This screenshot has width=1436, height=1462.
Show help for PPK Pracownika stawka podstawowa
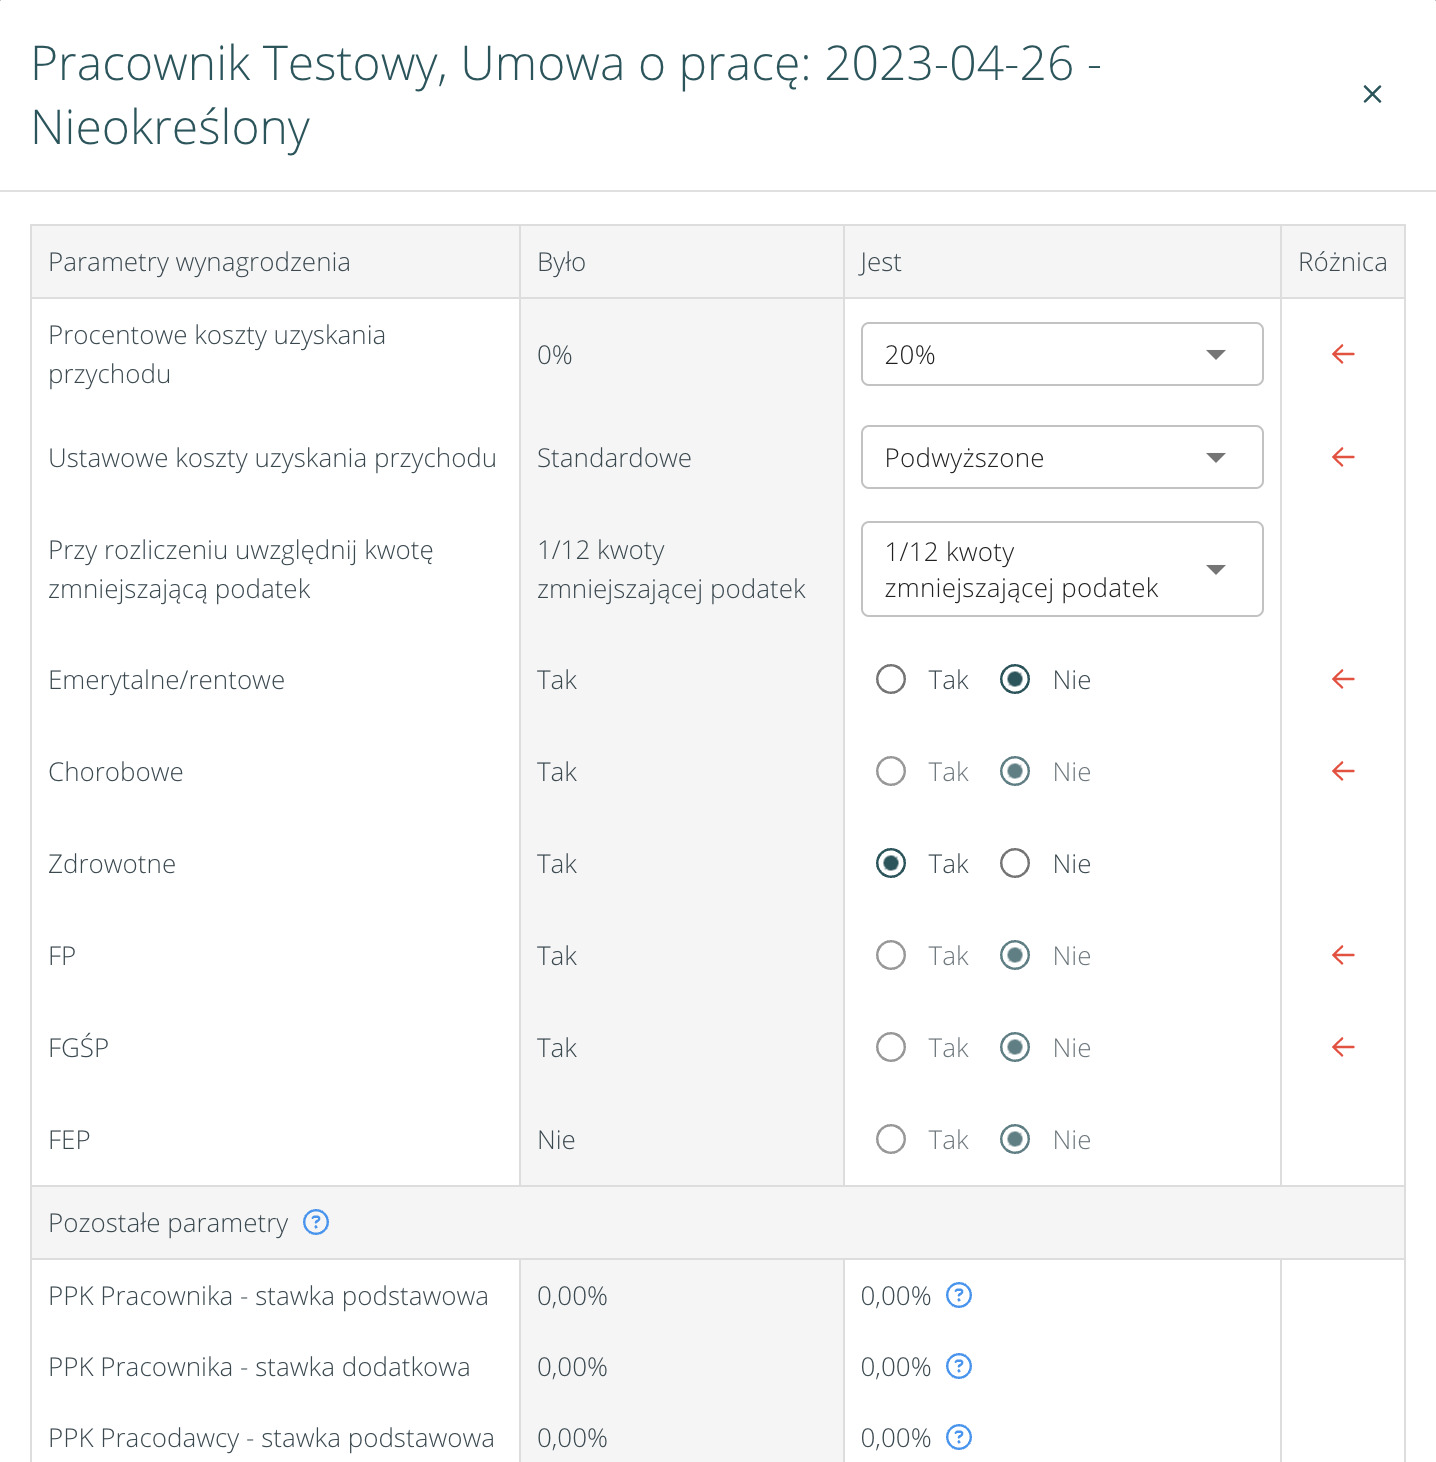click(x=959, y=1295)
